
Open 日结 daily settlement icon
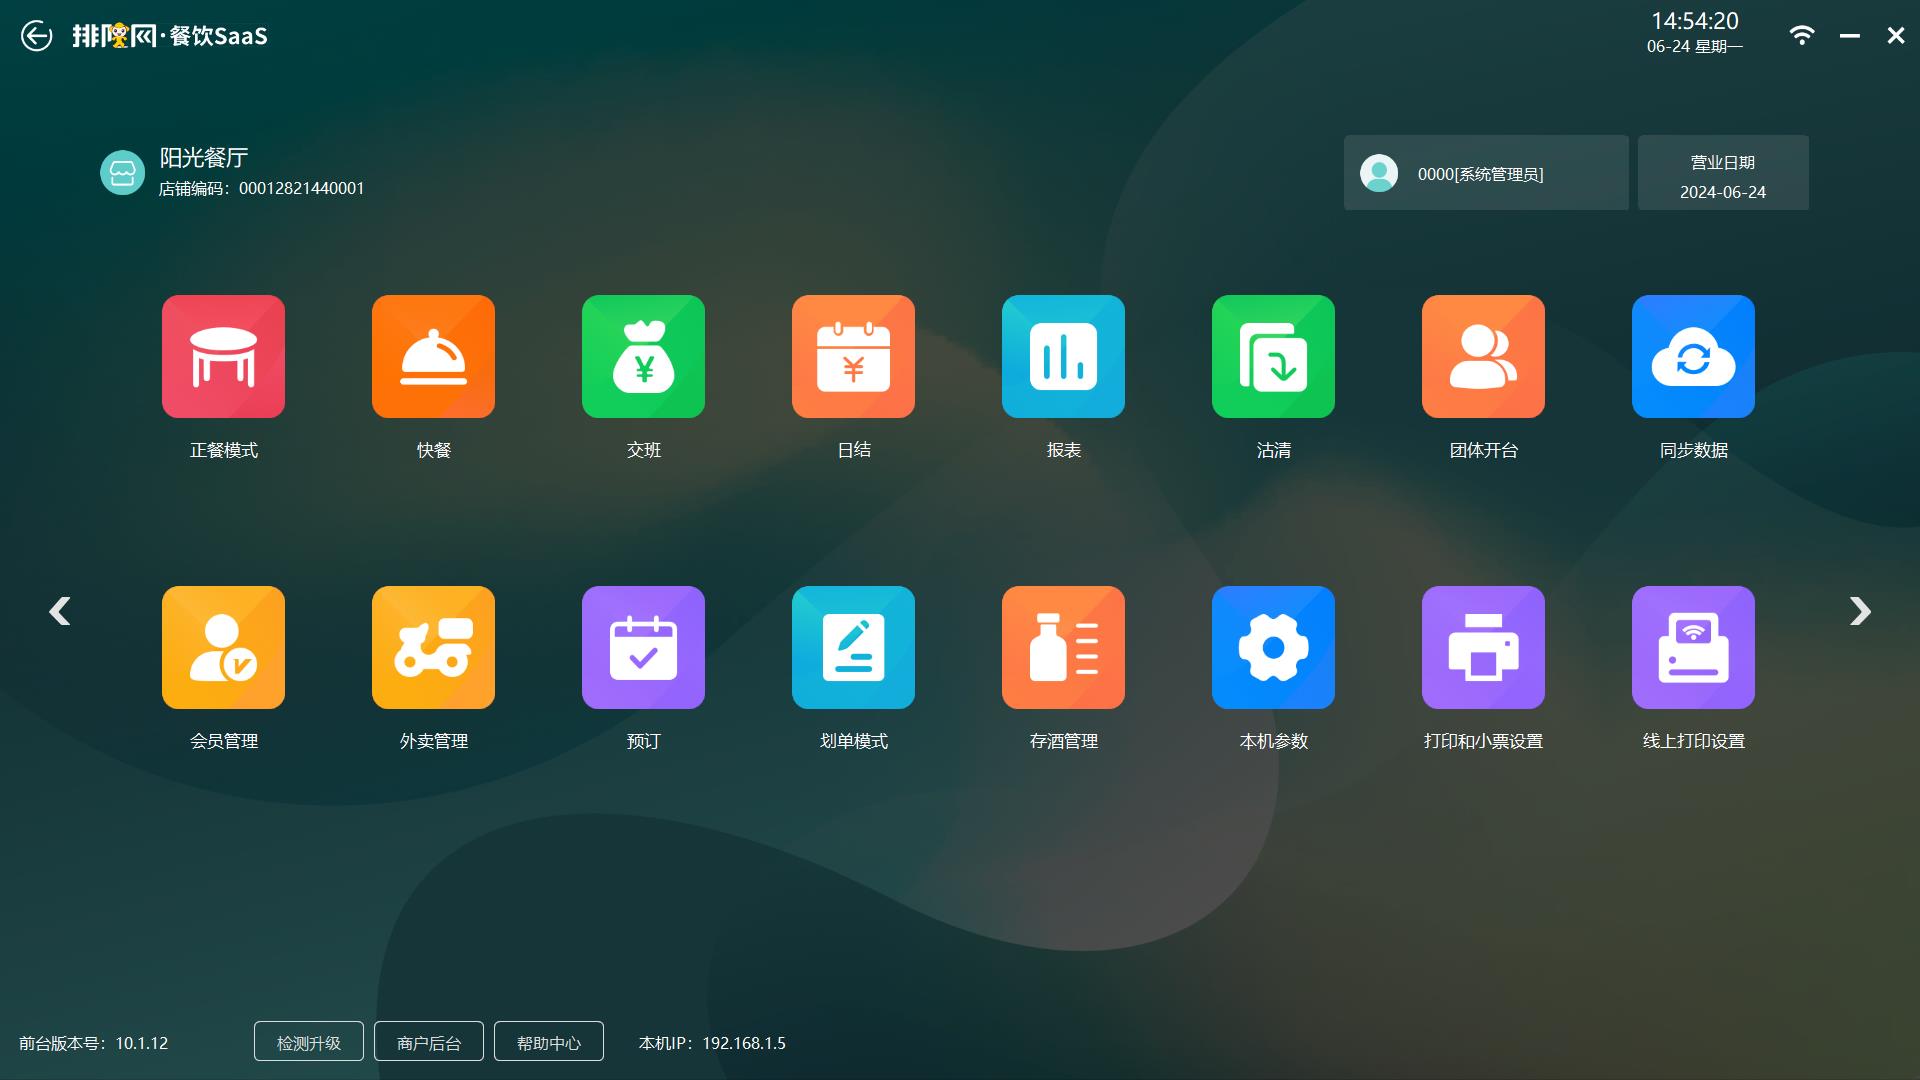tap(853, 356)
